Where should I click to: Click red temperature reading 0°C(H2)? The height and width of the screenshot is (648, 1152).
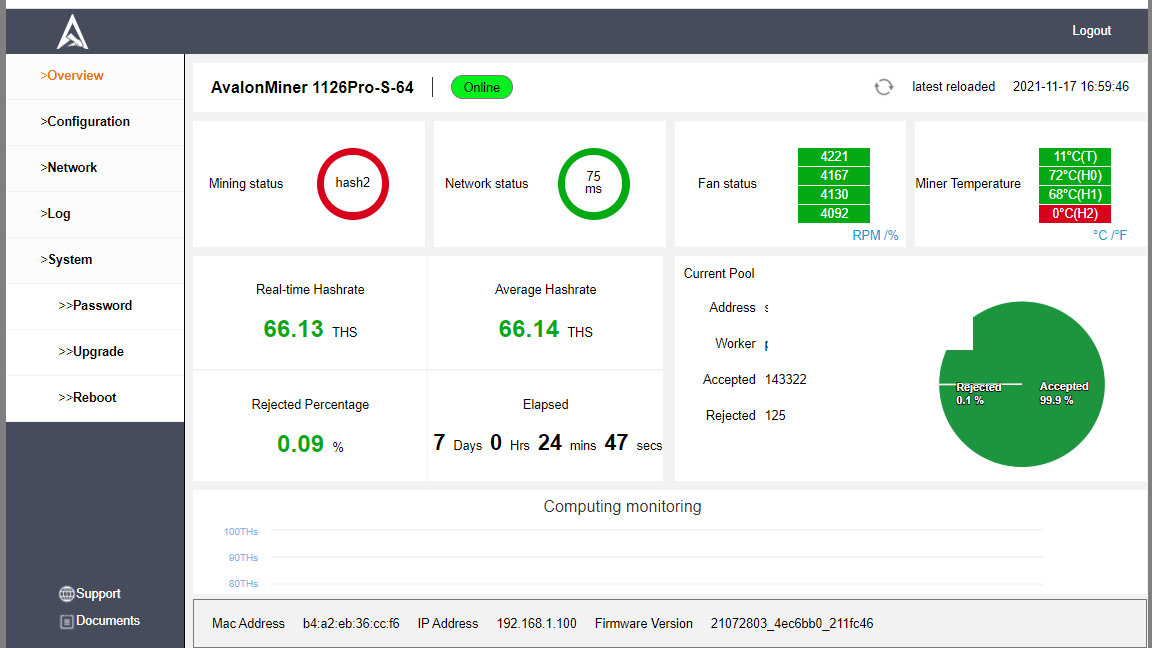1075,214
